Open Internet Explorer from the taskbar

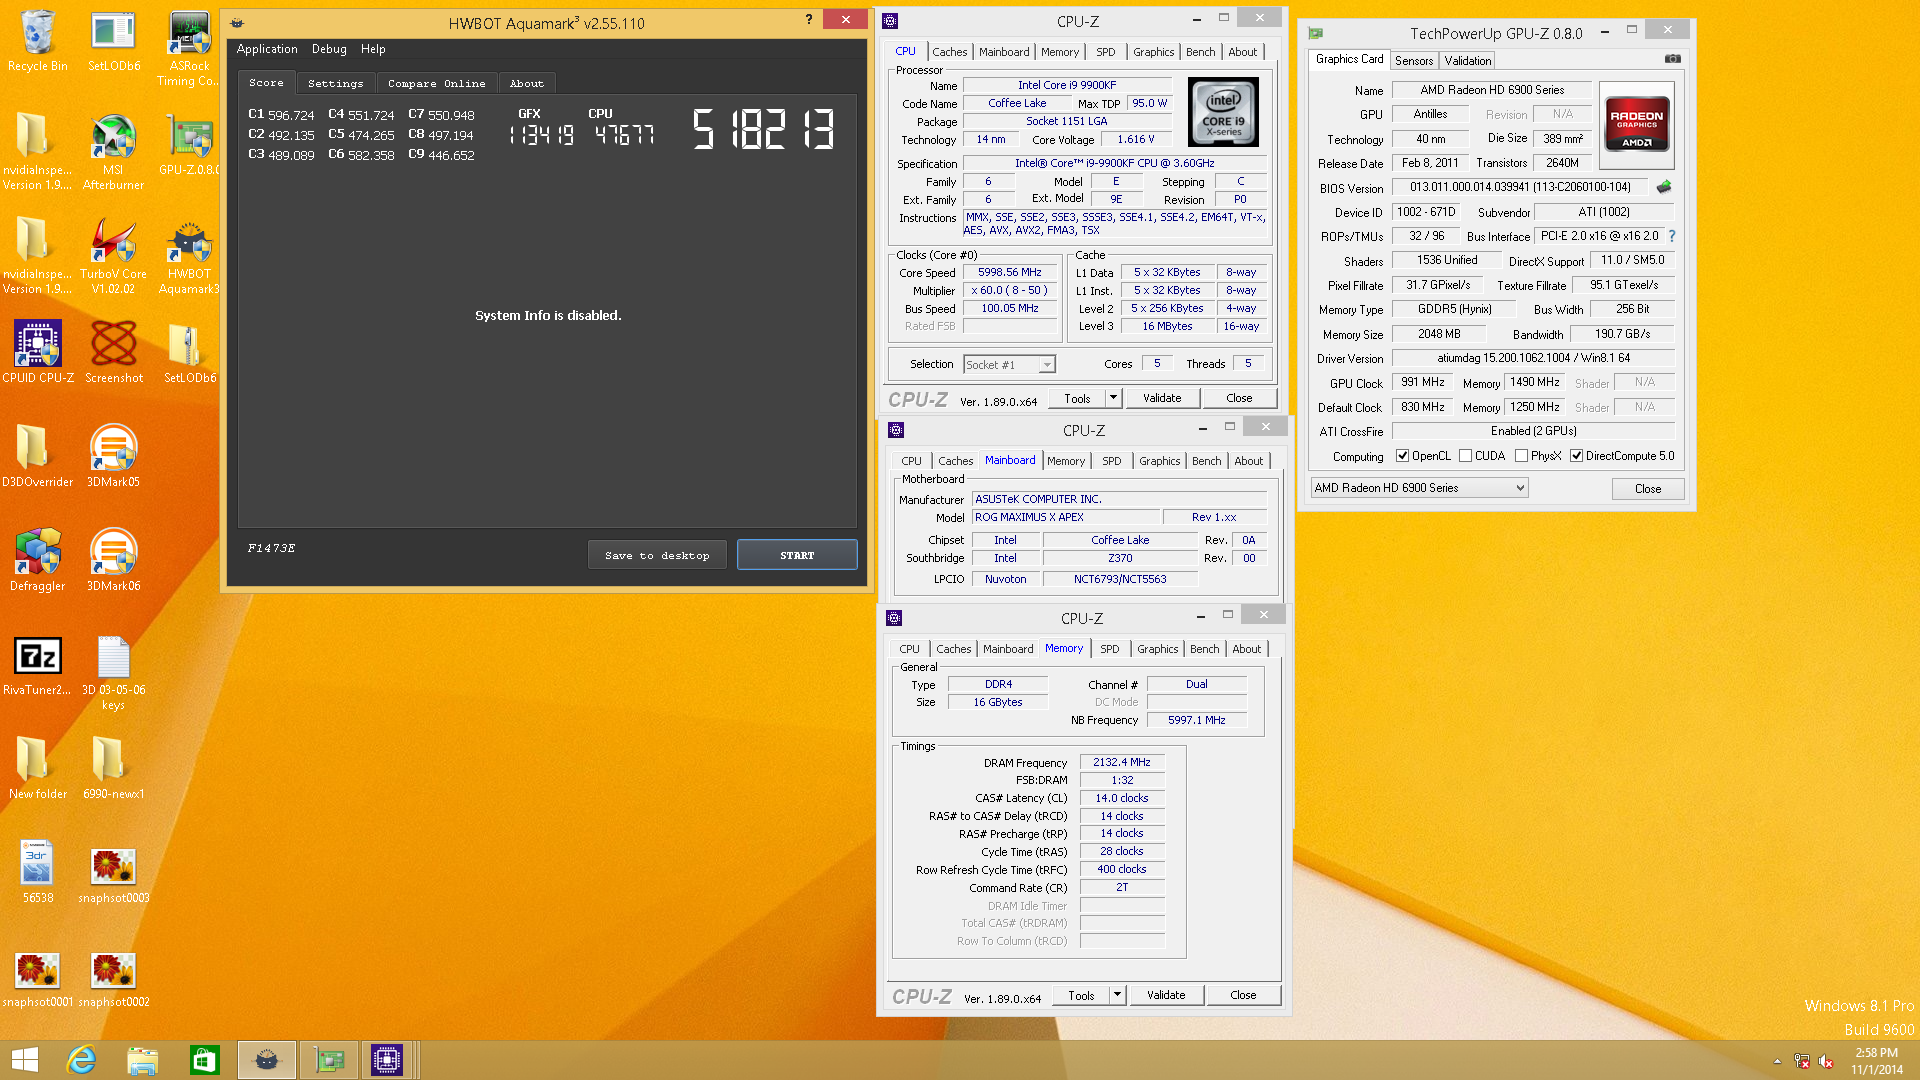coord(81,1060)
